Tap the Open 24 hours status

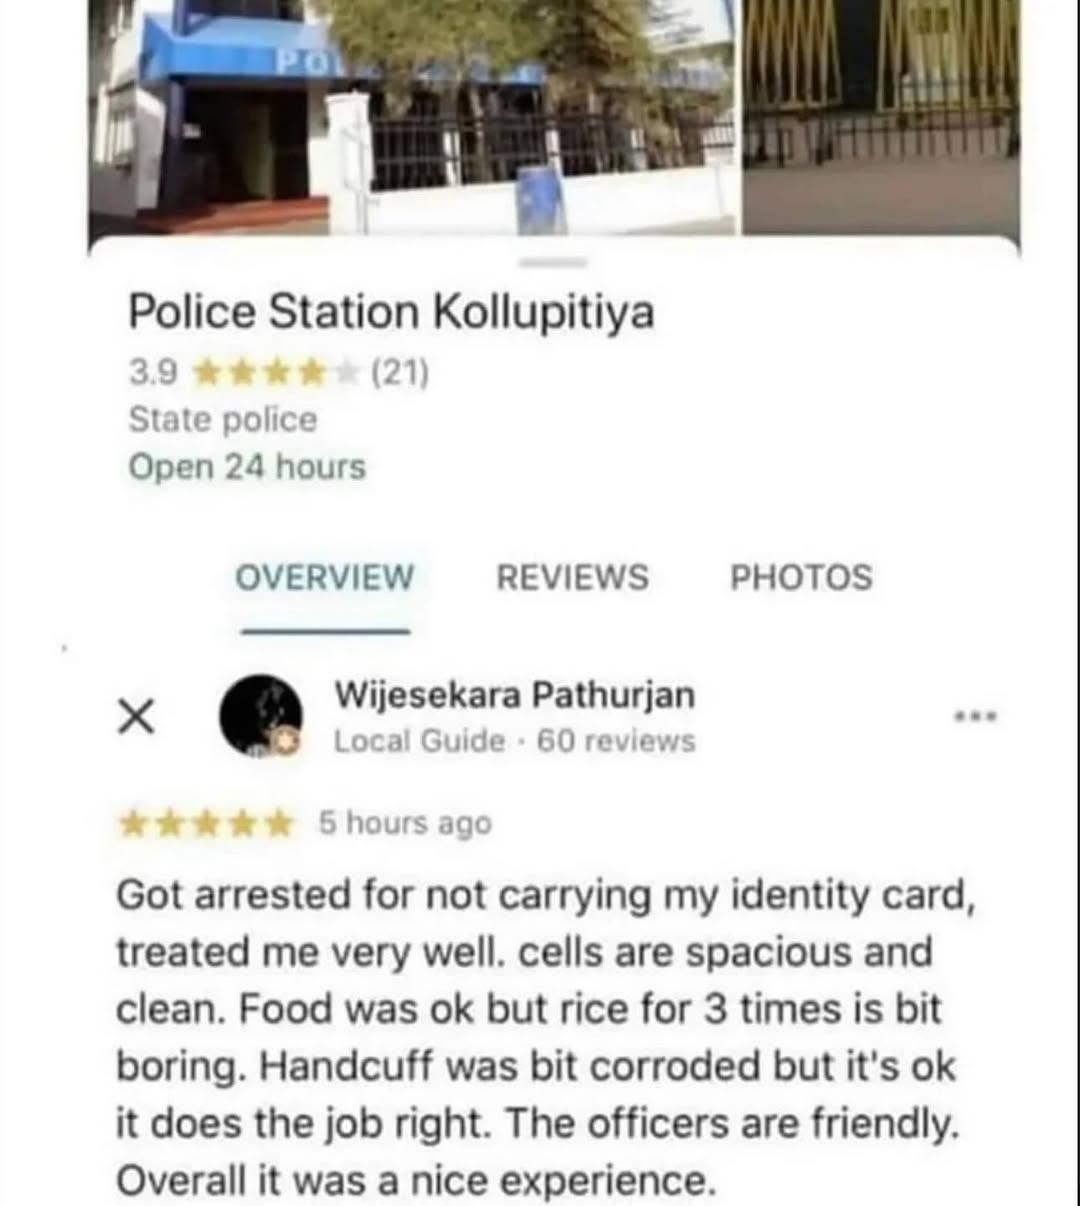[x=247, y=467]
